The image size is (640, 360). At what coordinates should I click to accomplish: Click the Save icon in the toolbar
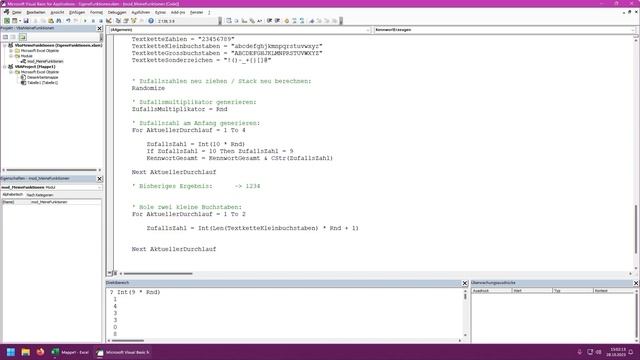point(26,21)
